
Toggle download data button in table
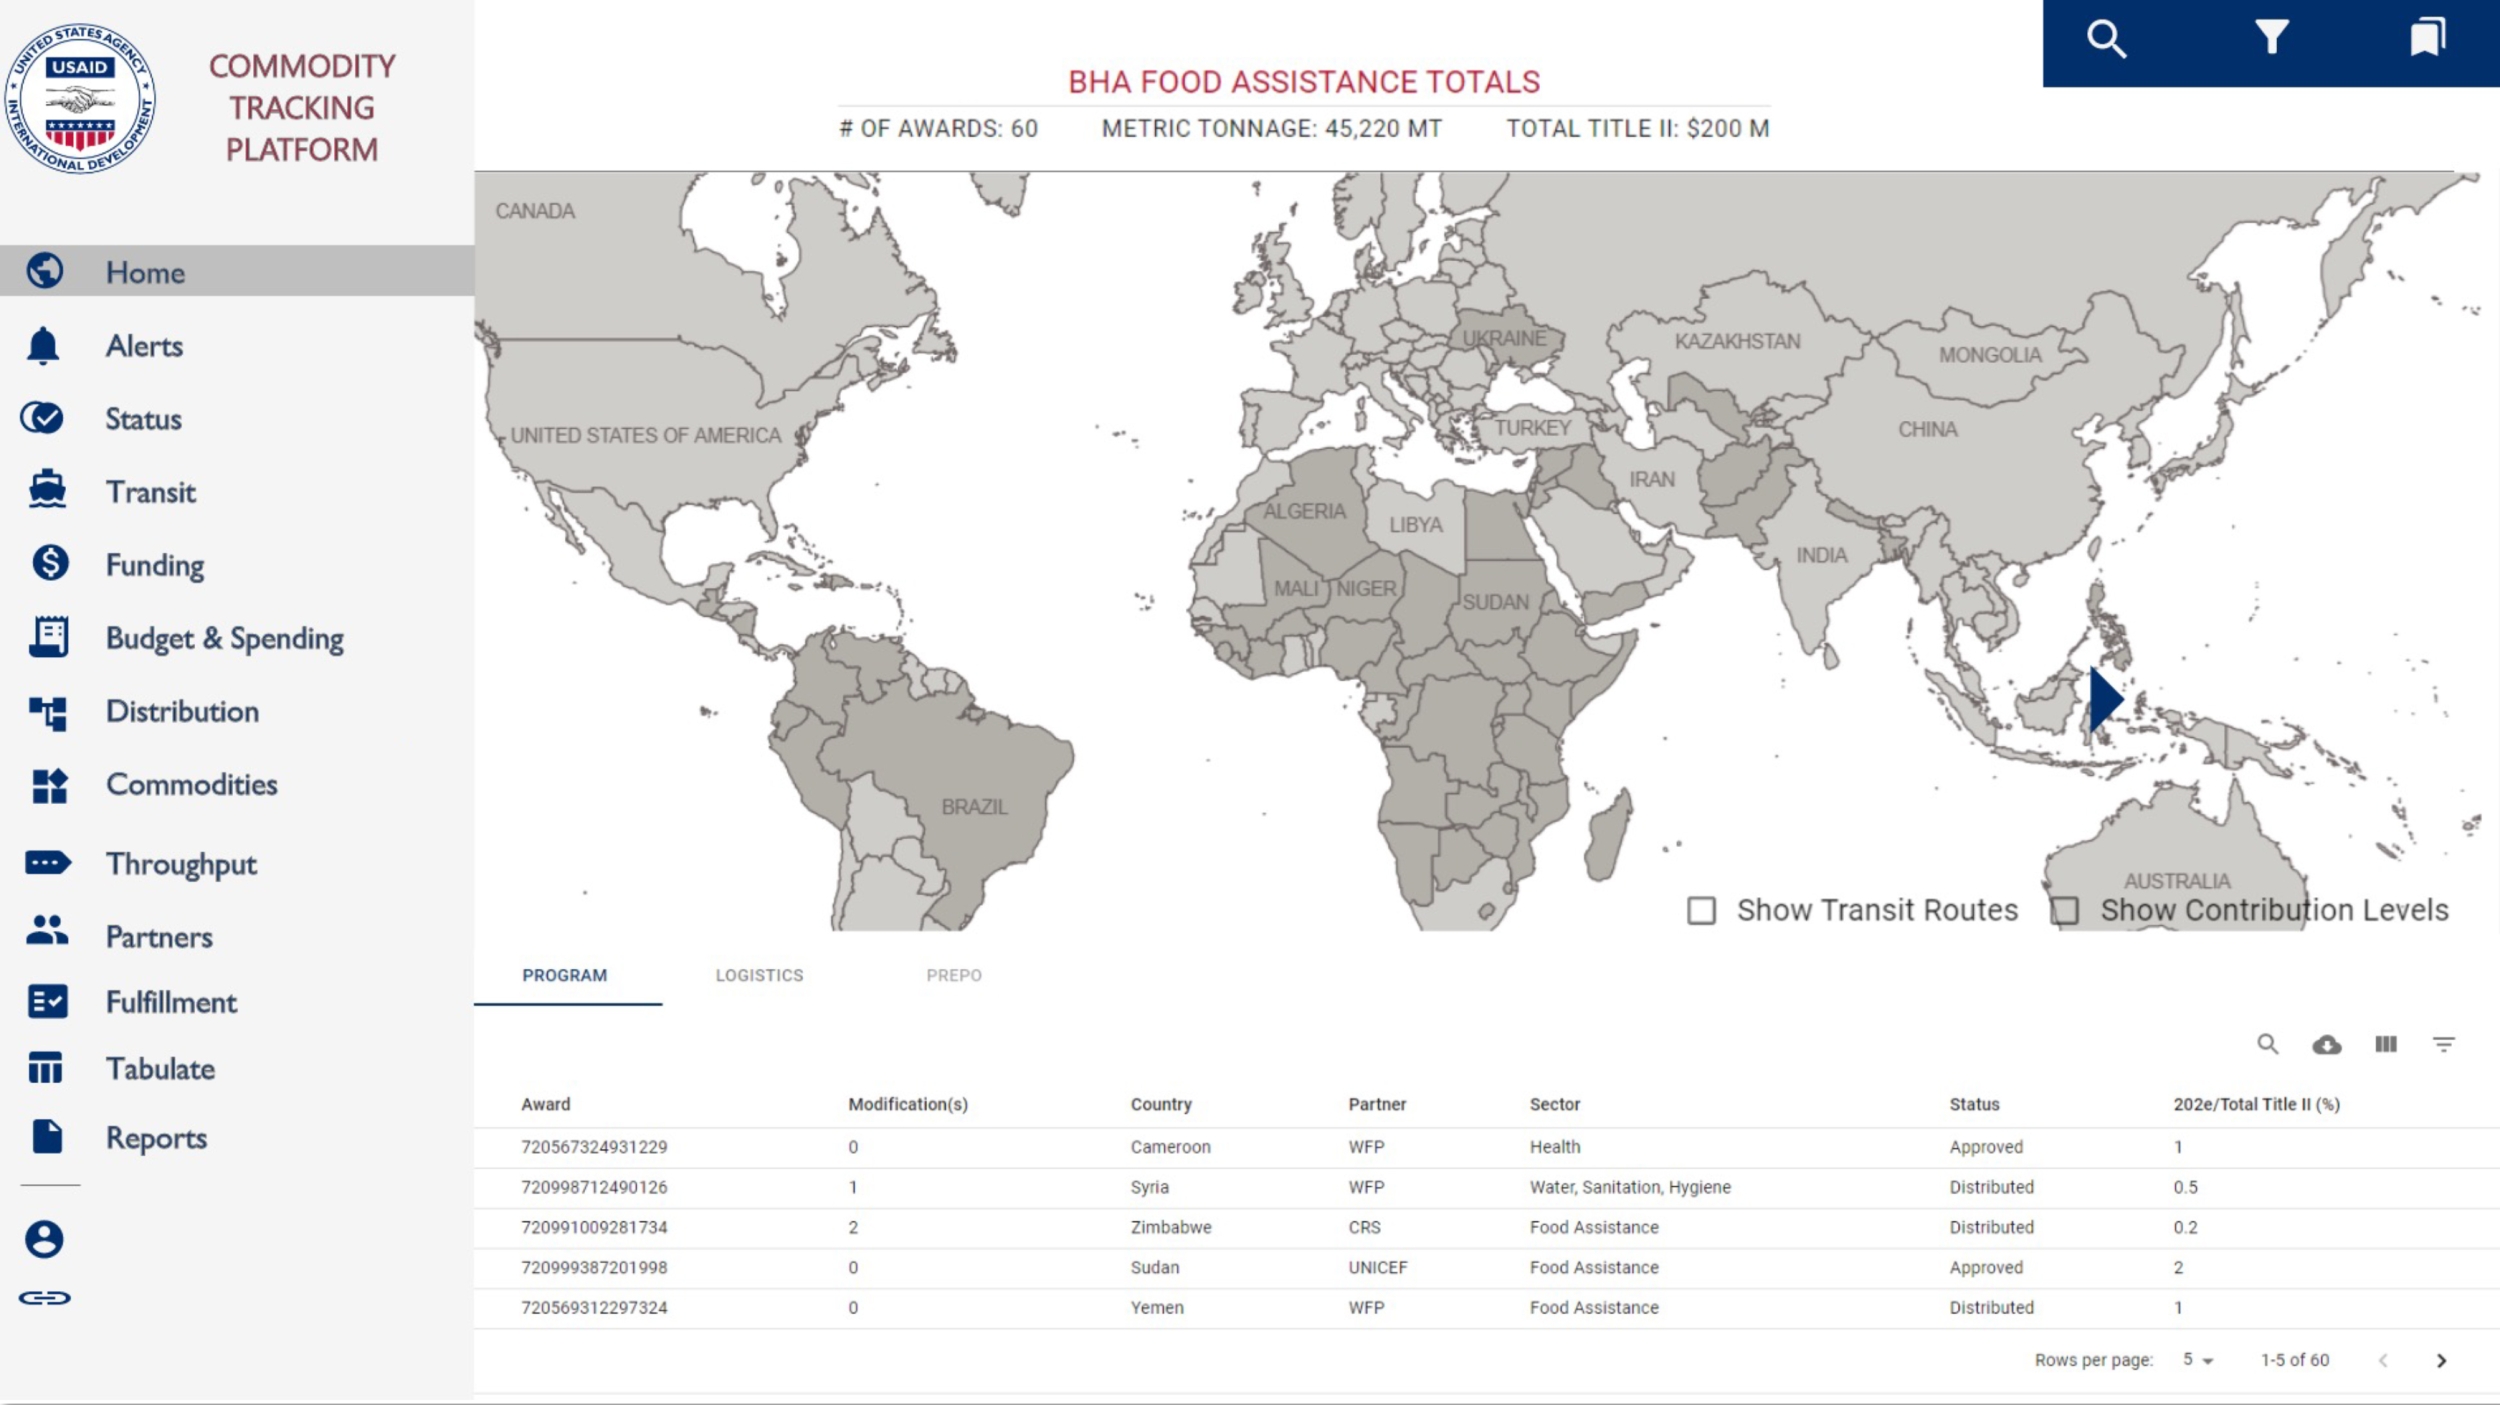pos(2328,1044)
